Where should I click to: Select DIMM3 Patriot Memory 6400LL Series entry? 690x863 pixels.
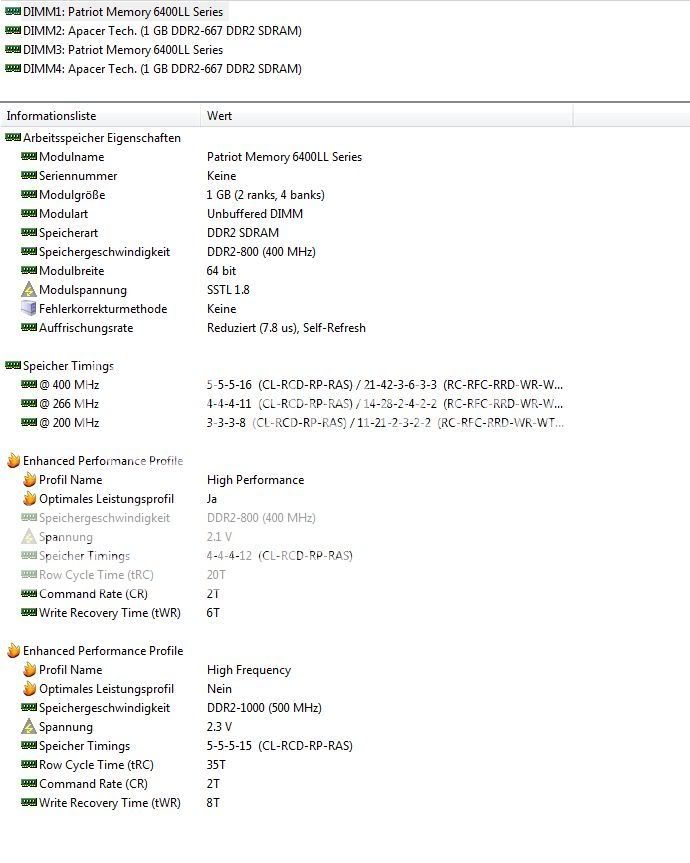[x=123, y=50]
